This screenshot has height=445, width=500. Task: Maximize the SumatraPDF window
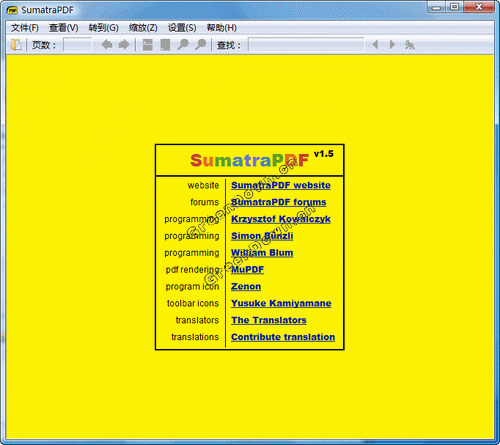pos(455,7)
